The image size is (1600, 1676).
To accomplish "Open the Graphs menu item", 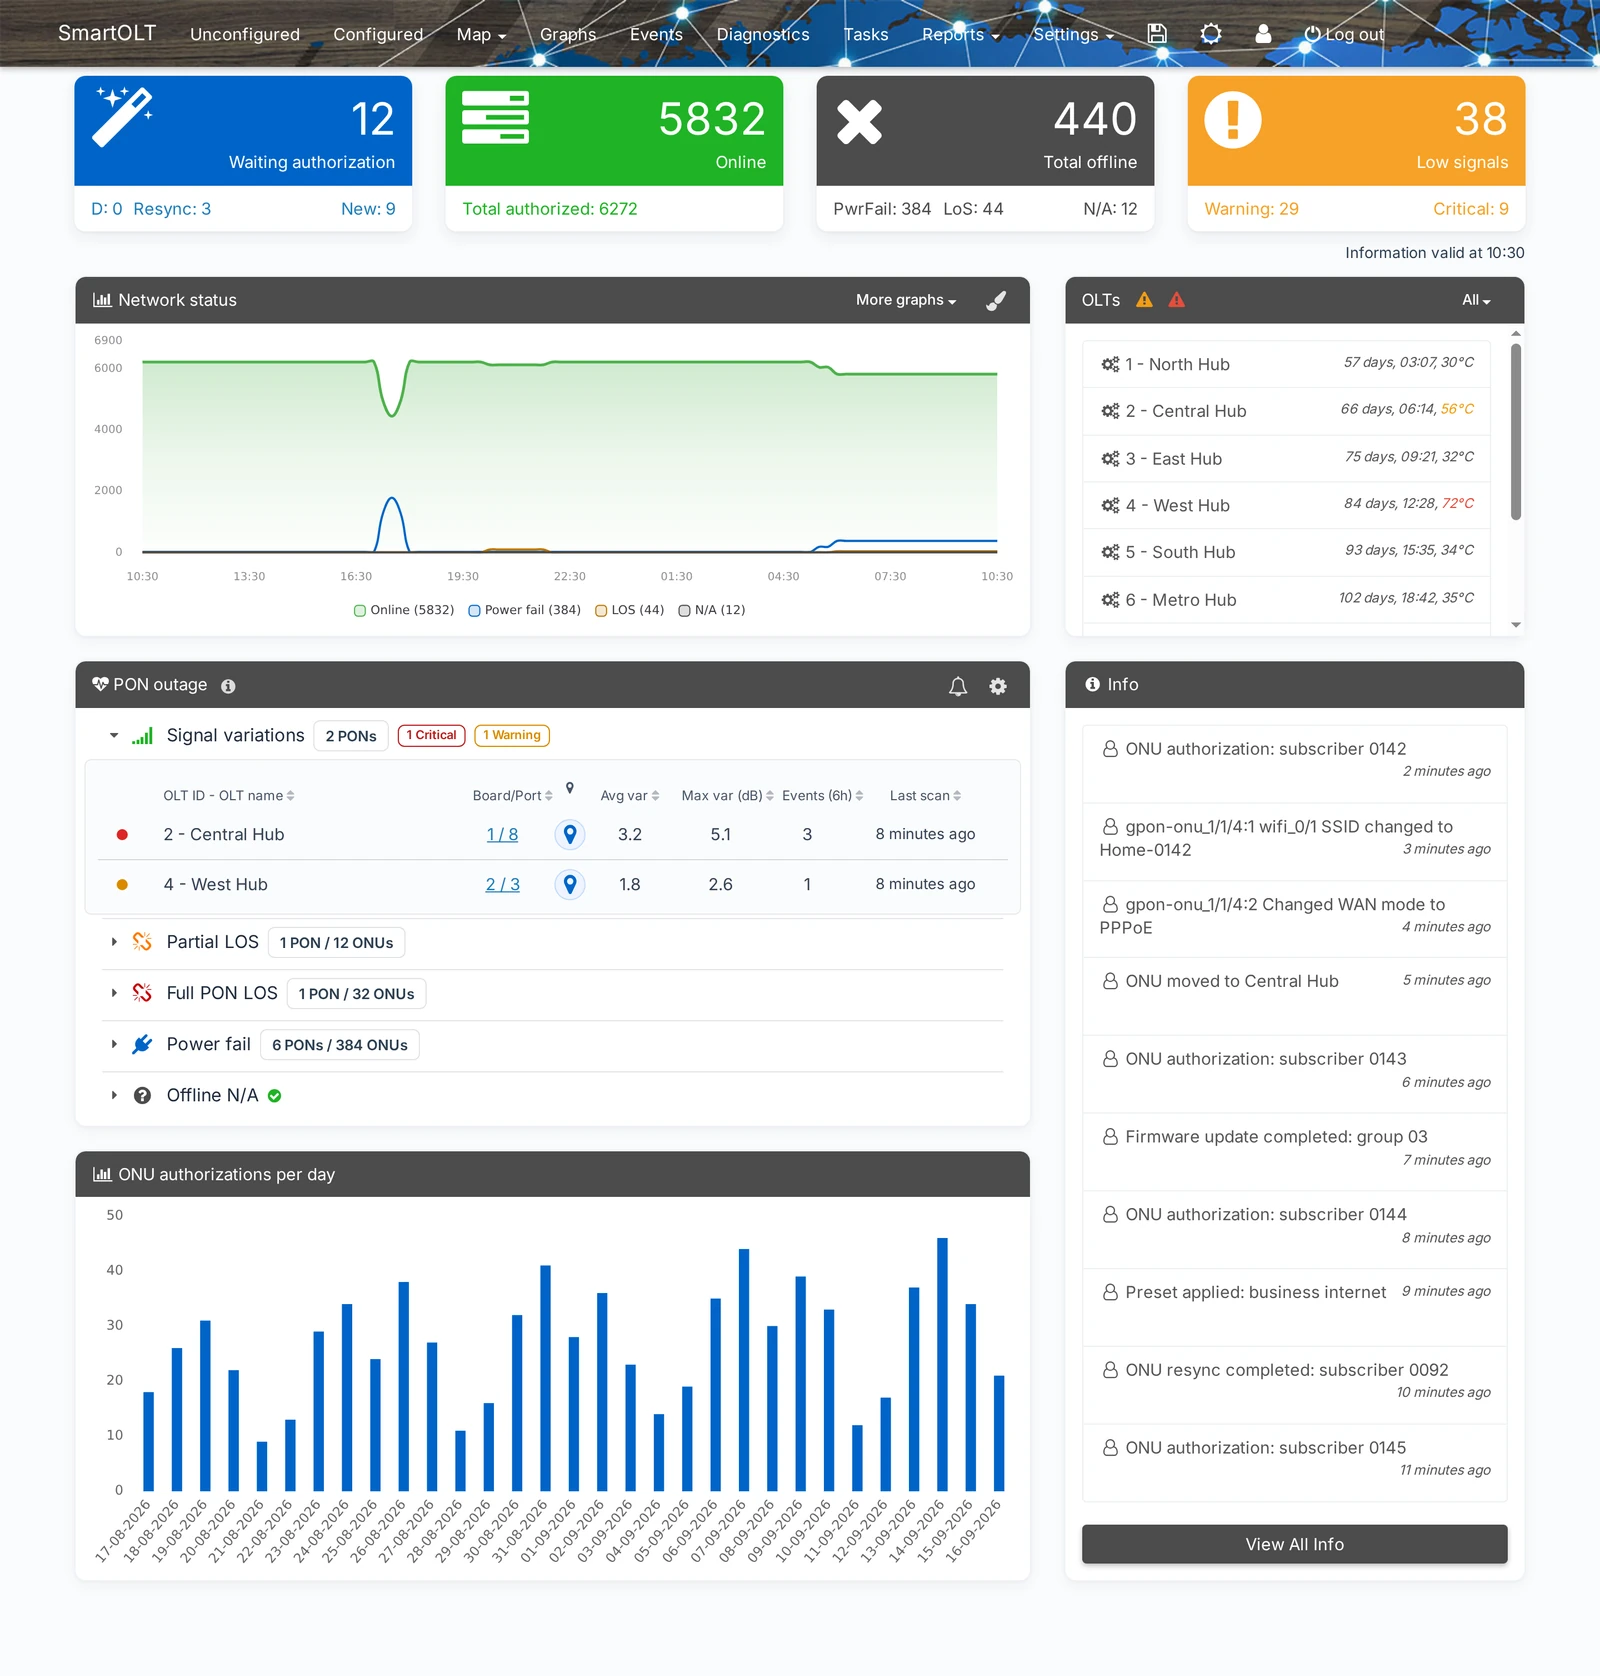I will click(568, 35).
